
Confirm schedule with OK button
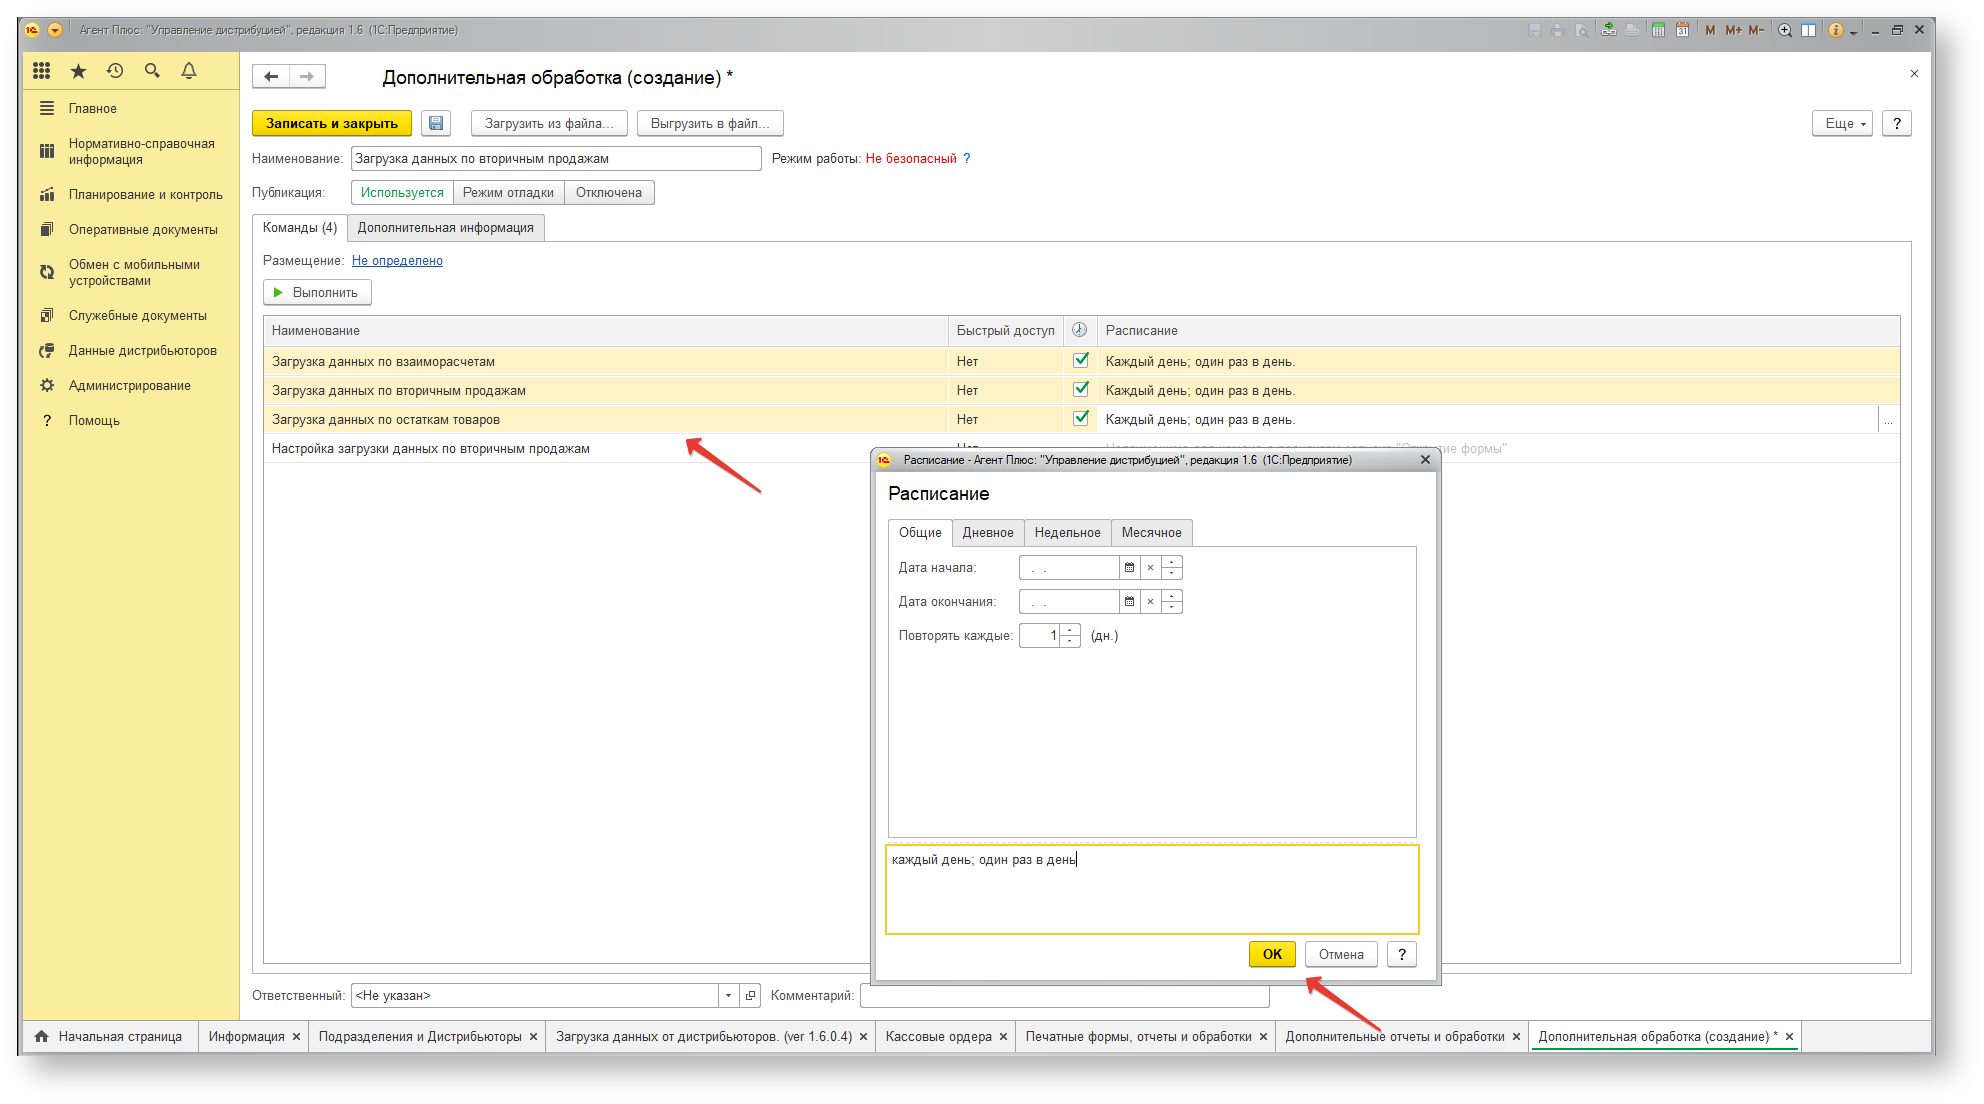coord(1272,954)
